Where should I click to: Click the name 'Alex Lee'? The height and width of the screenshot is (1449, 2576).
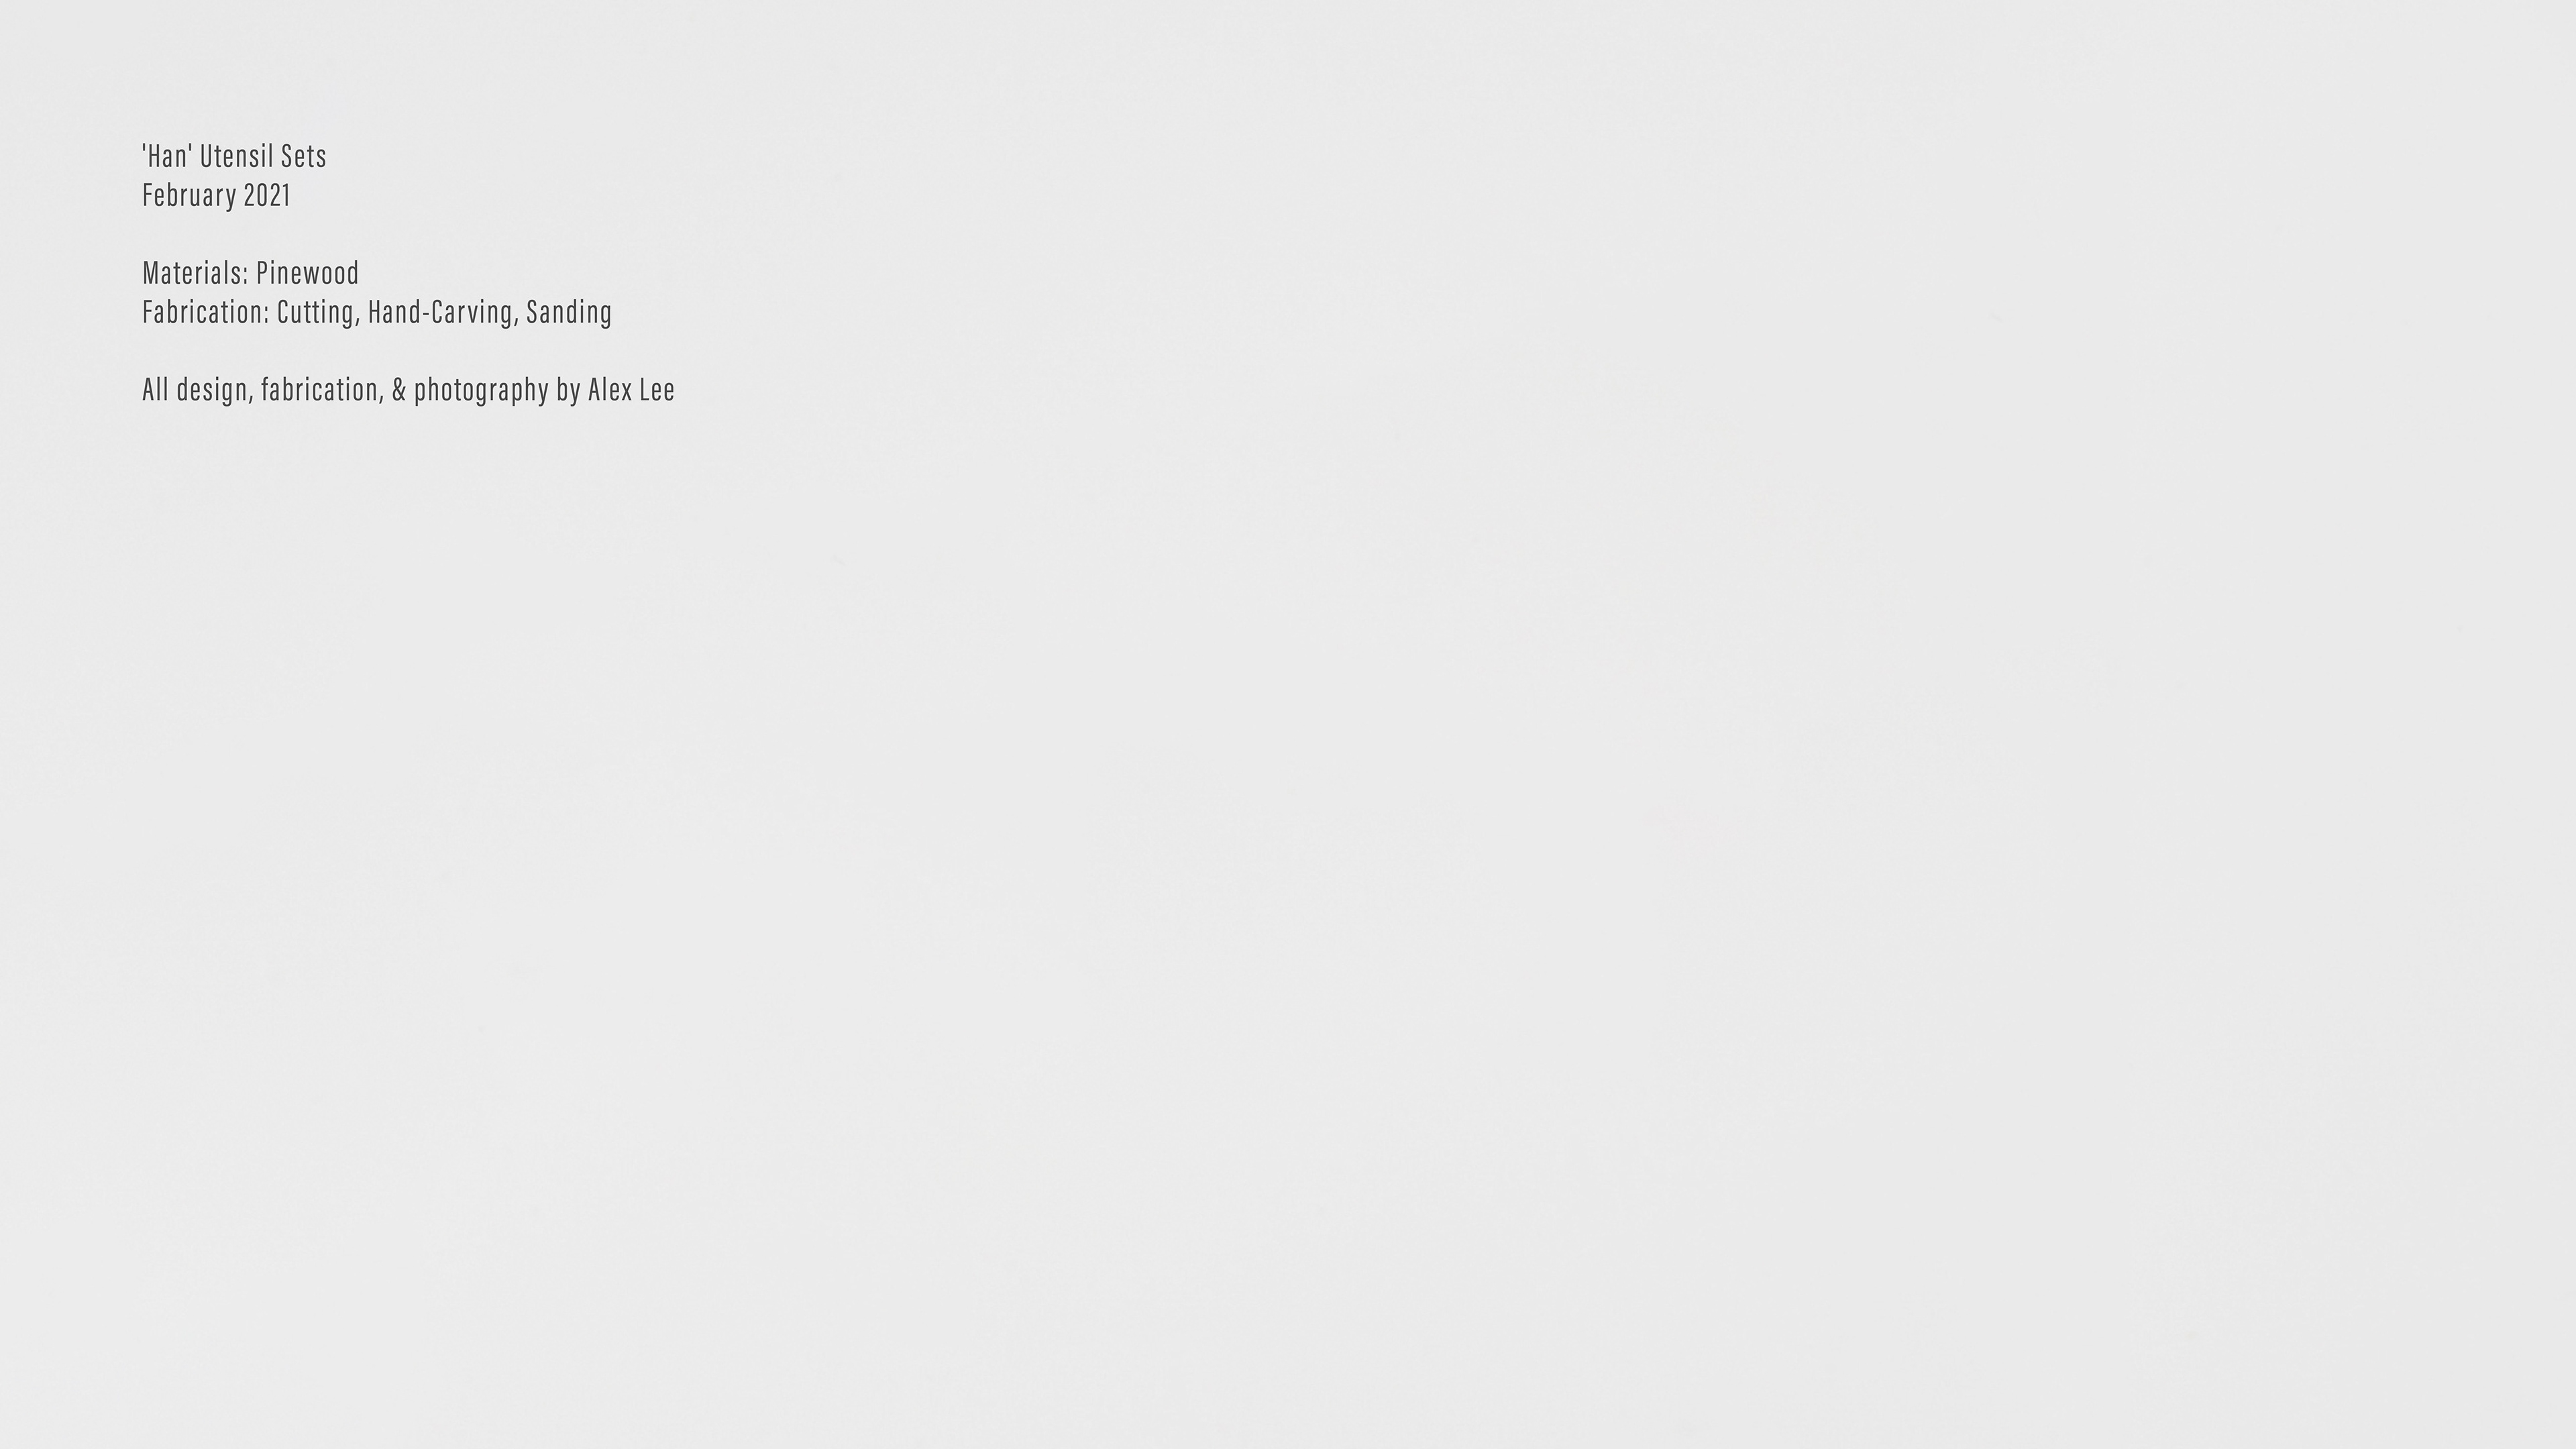coord(631,389)
